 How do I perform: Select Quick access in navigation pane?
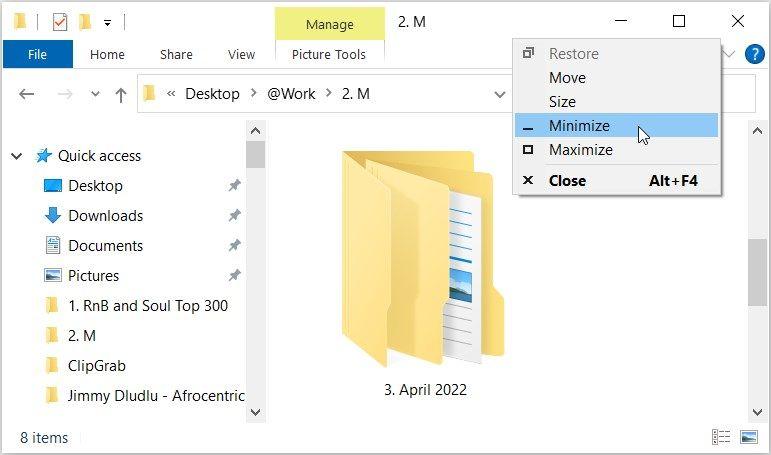[x=99, y=156]
